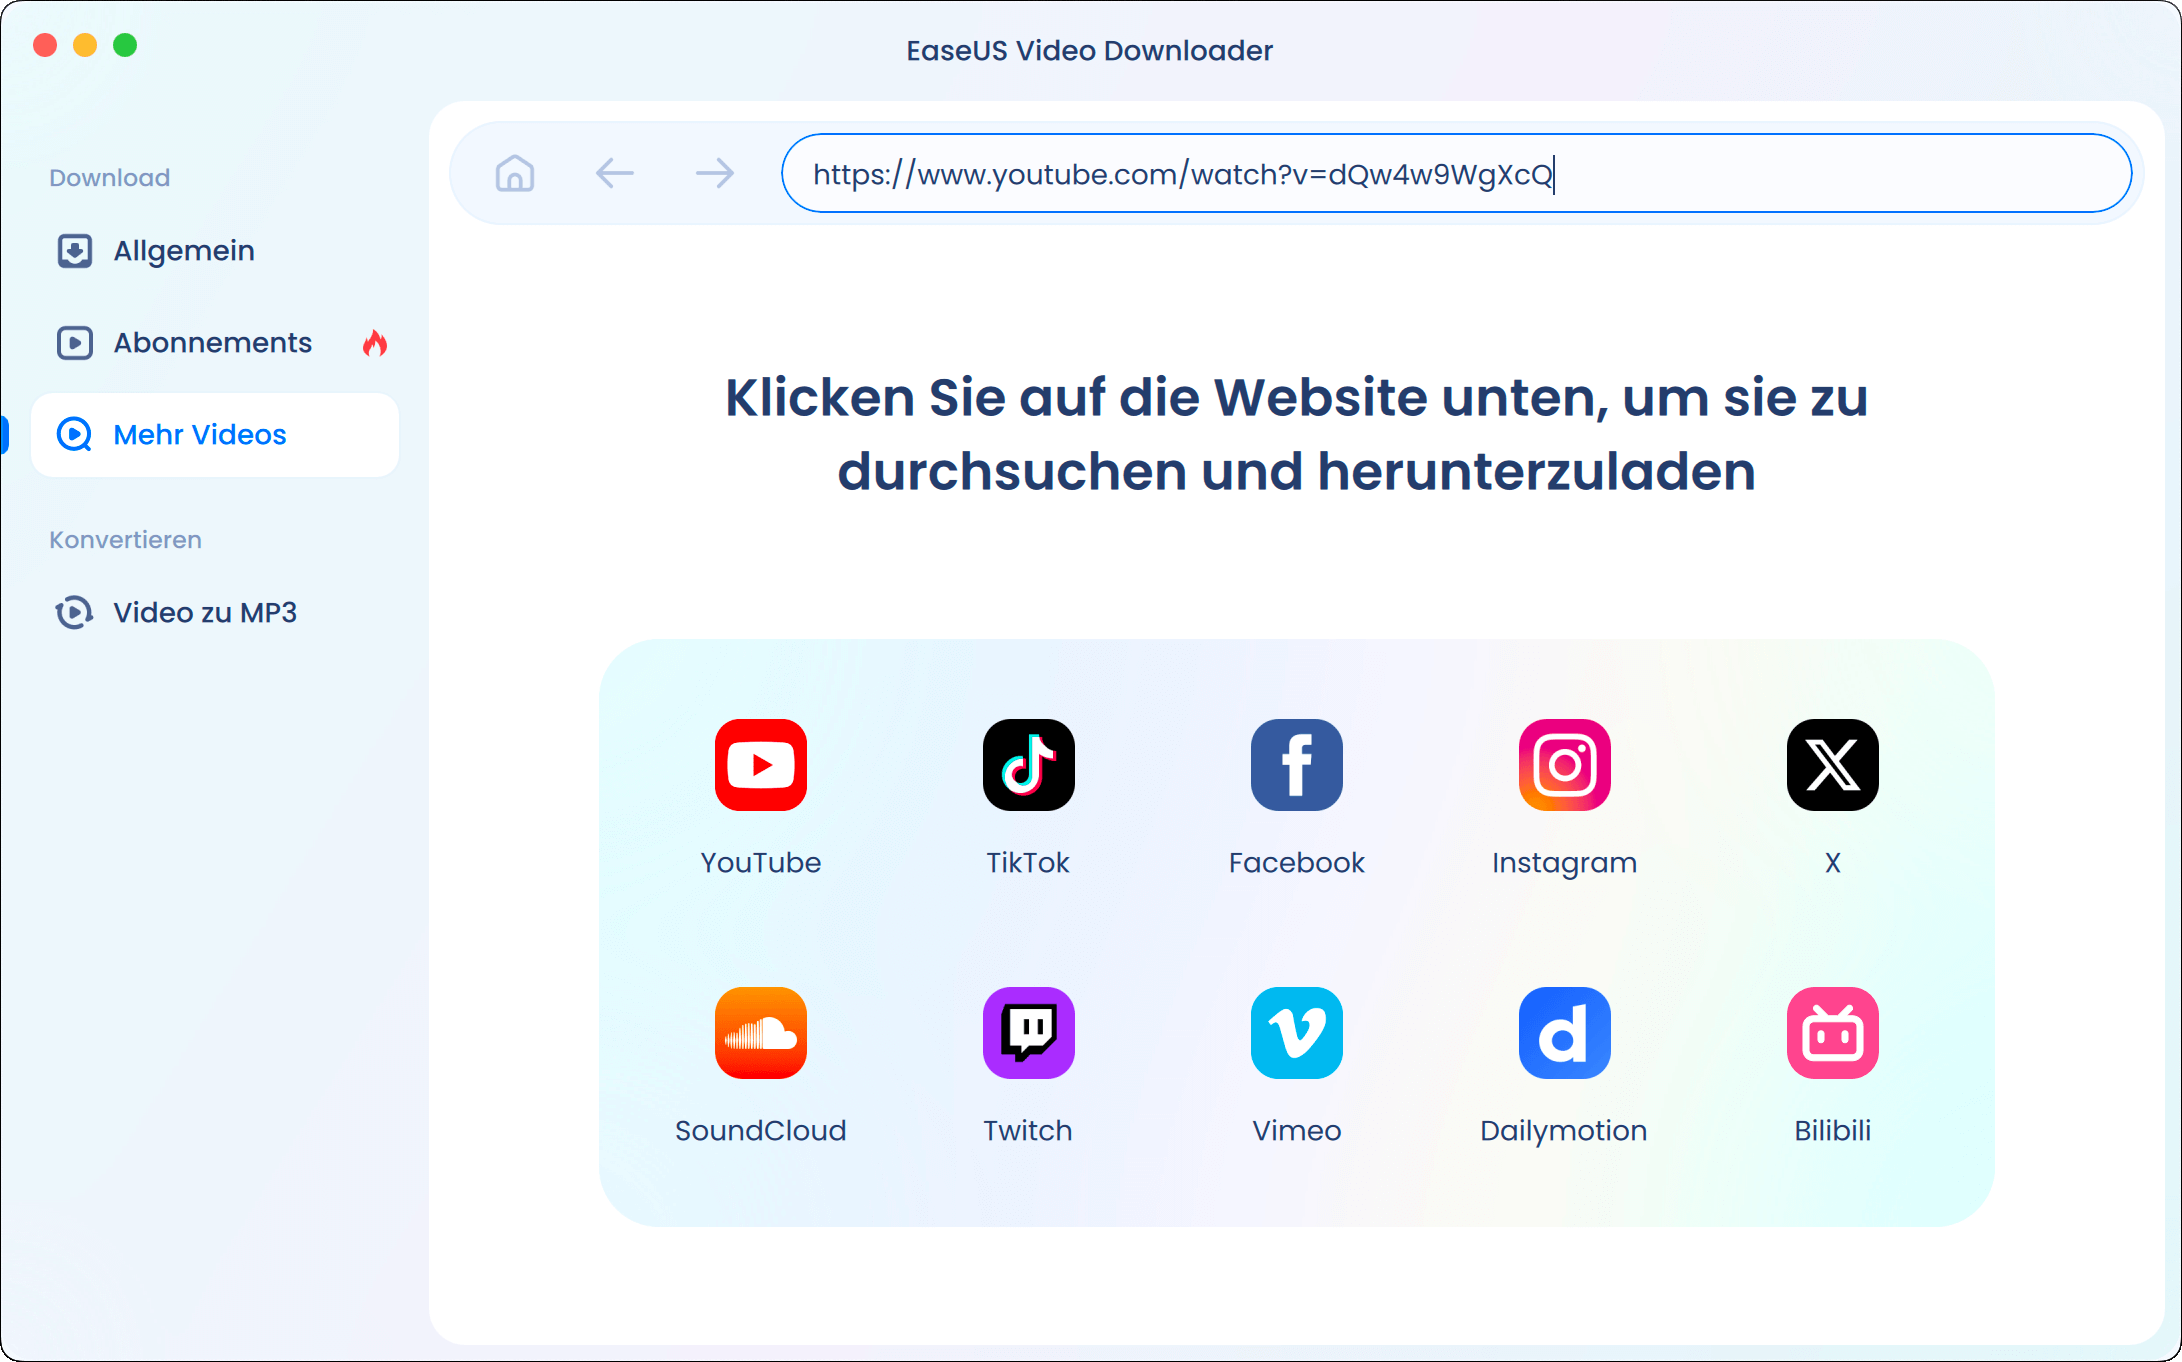Screen dimensions: 2182x1362
Task: Click the home navigation button
Action: click(x=515, y=173)
